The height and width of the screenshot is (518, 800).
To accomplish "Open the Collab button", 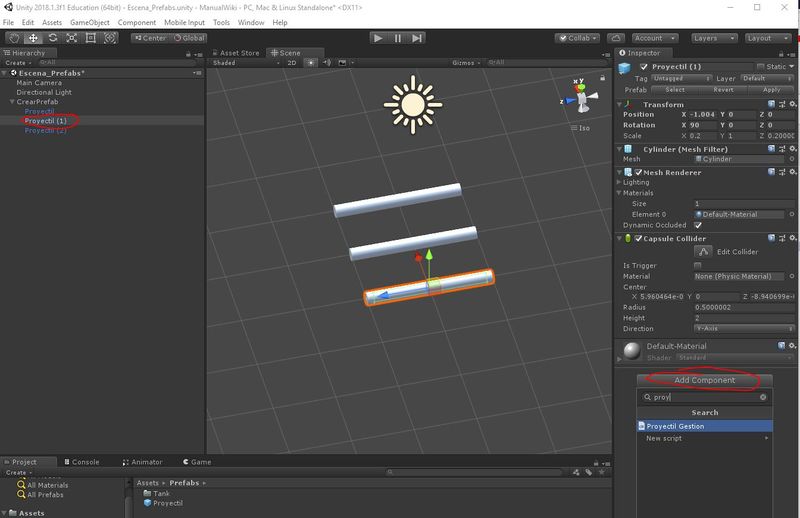I will coord(578,38).
